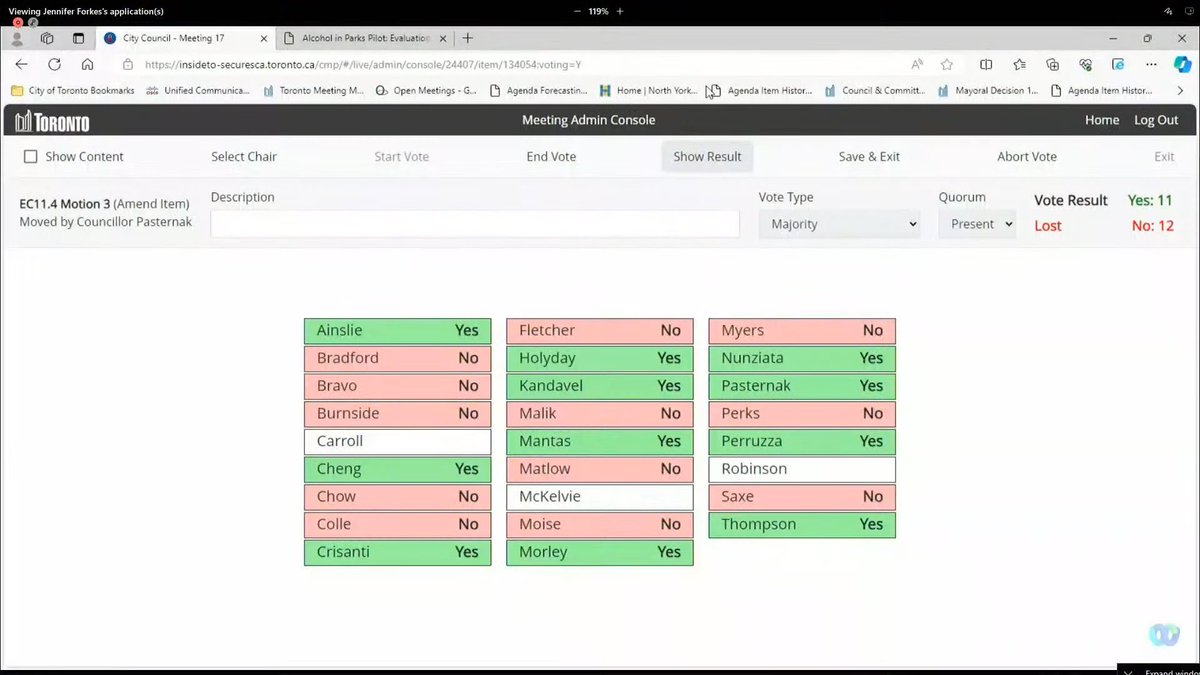Zoom out the shared view minus
The image size is (1200, 675).
click(x=577, y=11)
